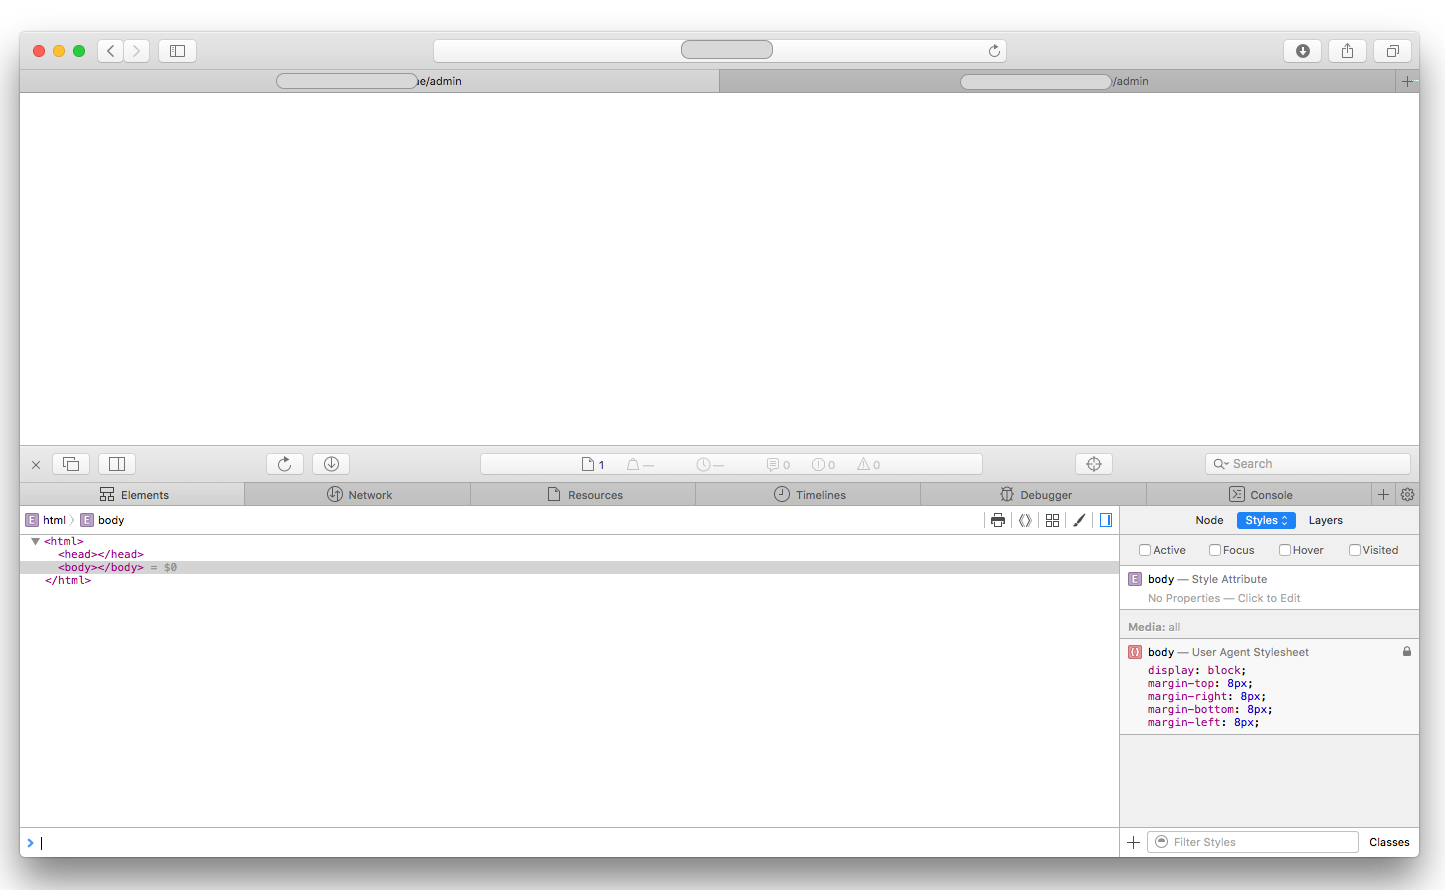Screen dimensions: 1445x890
Task: Close the Web Inspector panel
Action: tap(36, 465)
